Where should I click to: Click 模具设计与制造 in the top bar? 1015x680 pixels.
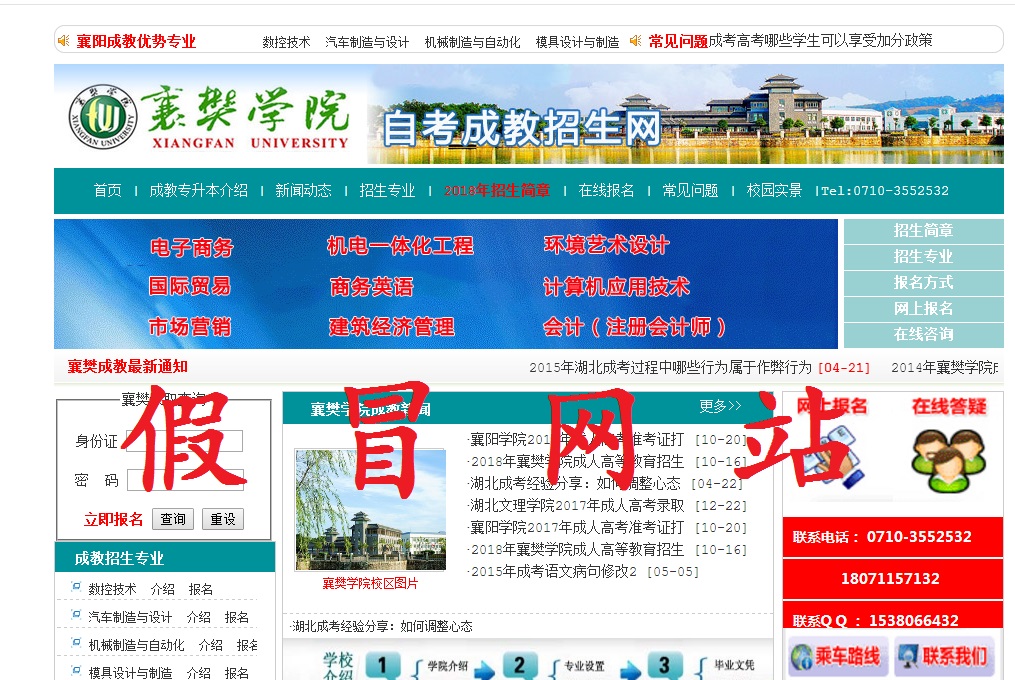(x=577, y=42)
